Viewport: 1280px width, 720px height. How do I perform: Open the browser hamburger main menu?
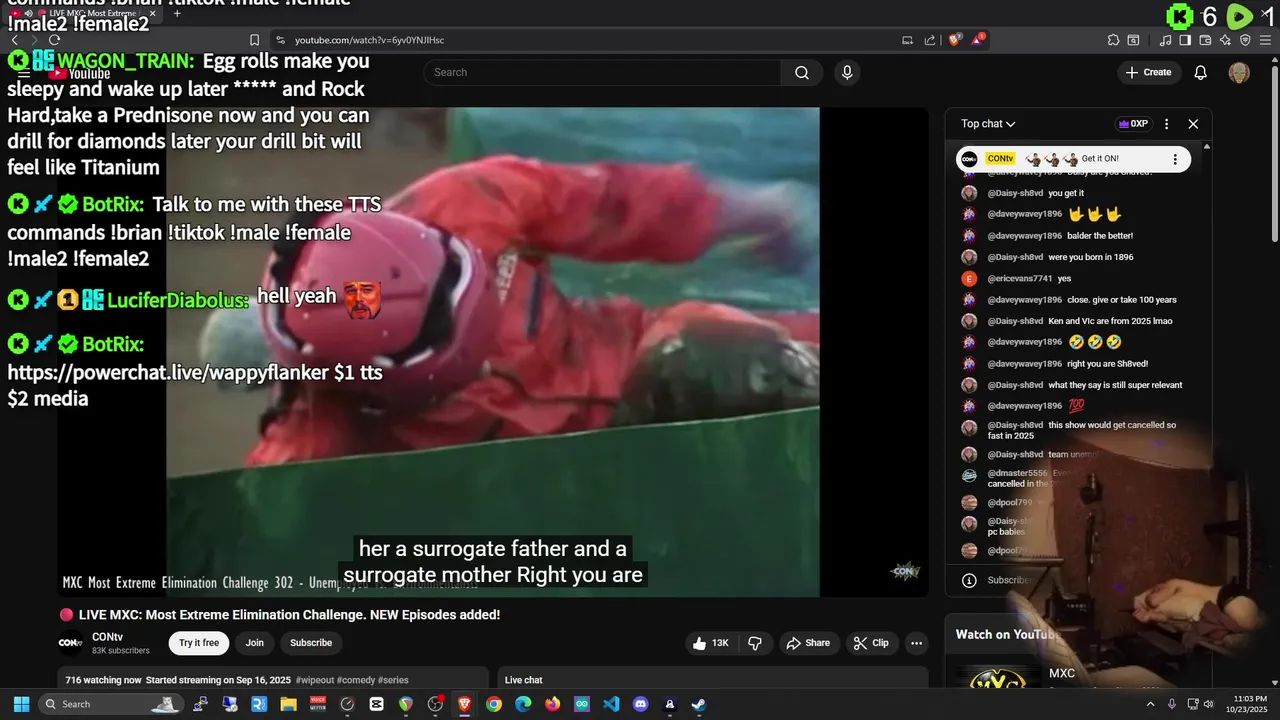(x=1265, y=40)
